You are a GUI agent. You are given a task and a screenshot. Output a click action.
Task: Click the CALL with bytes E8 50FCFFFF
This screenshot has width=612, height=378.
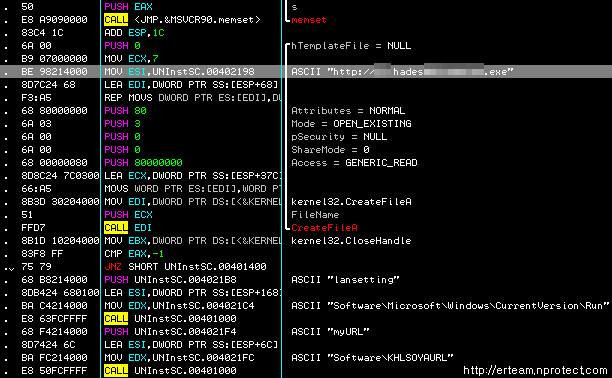pos(170,370)
